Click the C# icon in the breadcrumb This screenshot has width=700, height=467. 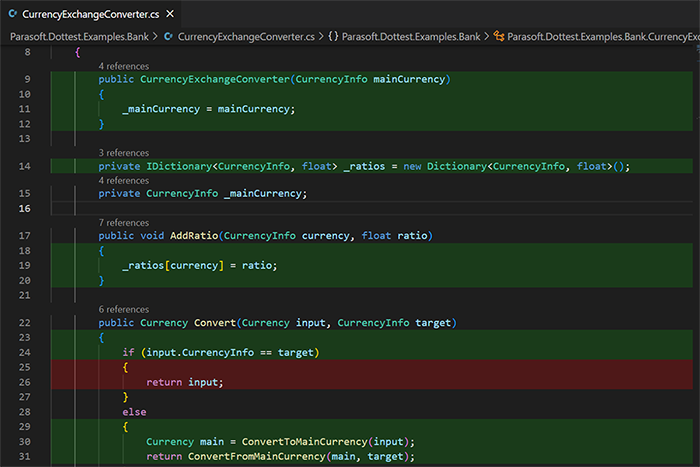(168, 37)
